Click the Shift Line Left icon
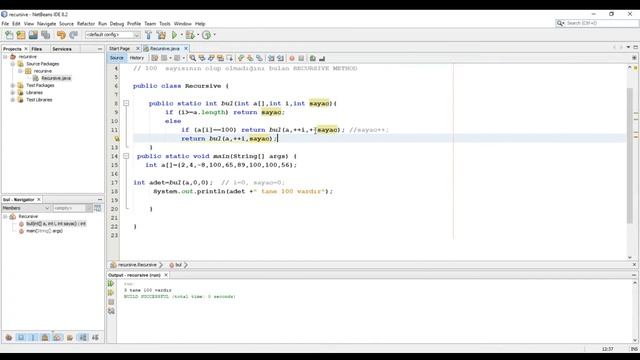Screen dimensions: 640x360 coord(271,58)
